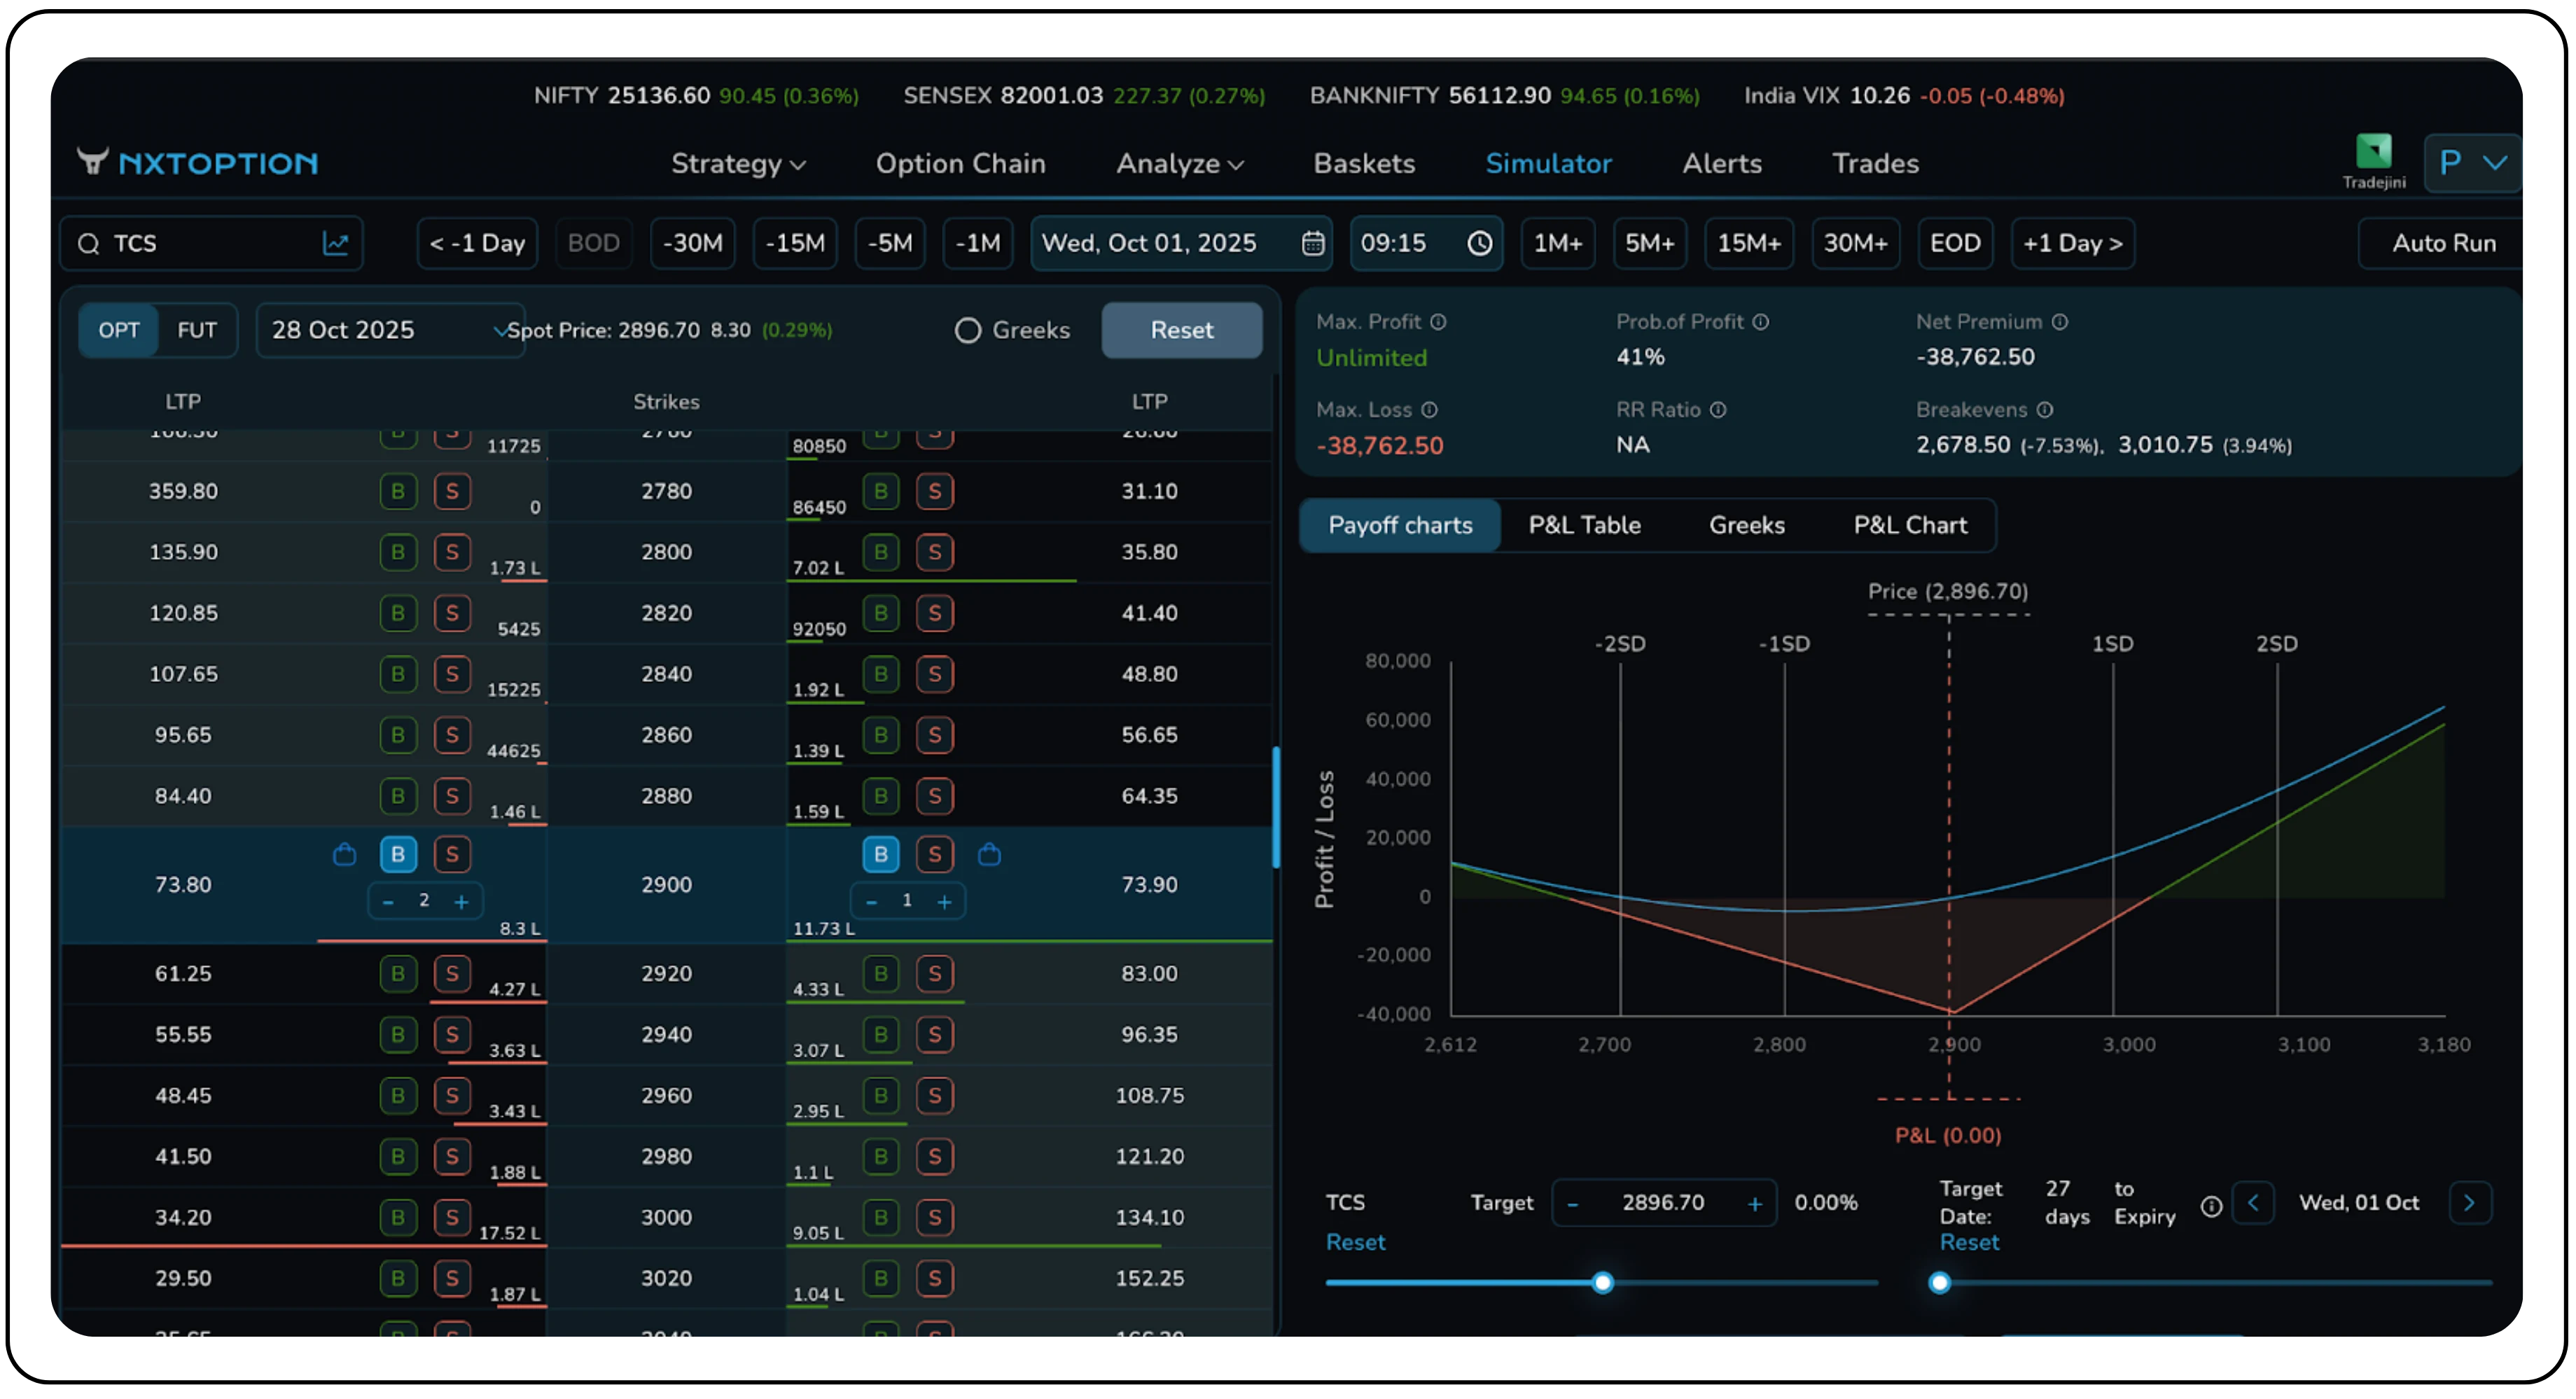Click the chart icon in TCS search box
This screenshot has width=2576, height=1399.
pyautogui.click(x=336, y=243)
